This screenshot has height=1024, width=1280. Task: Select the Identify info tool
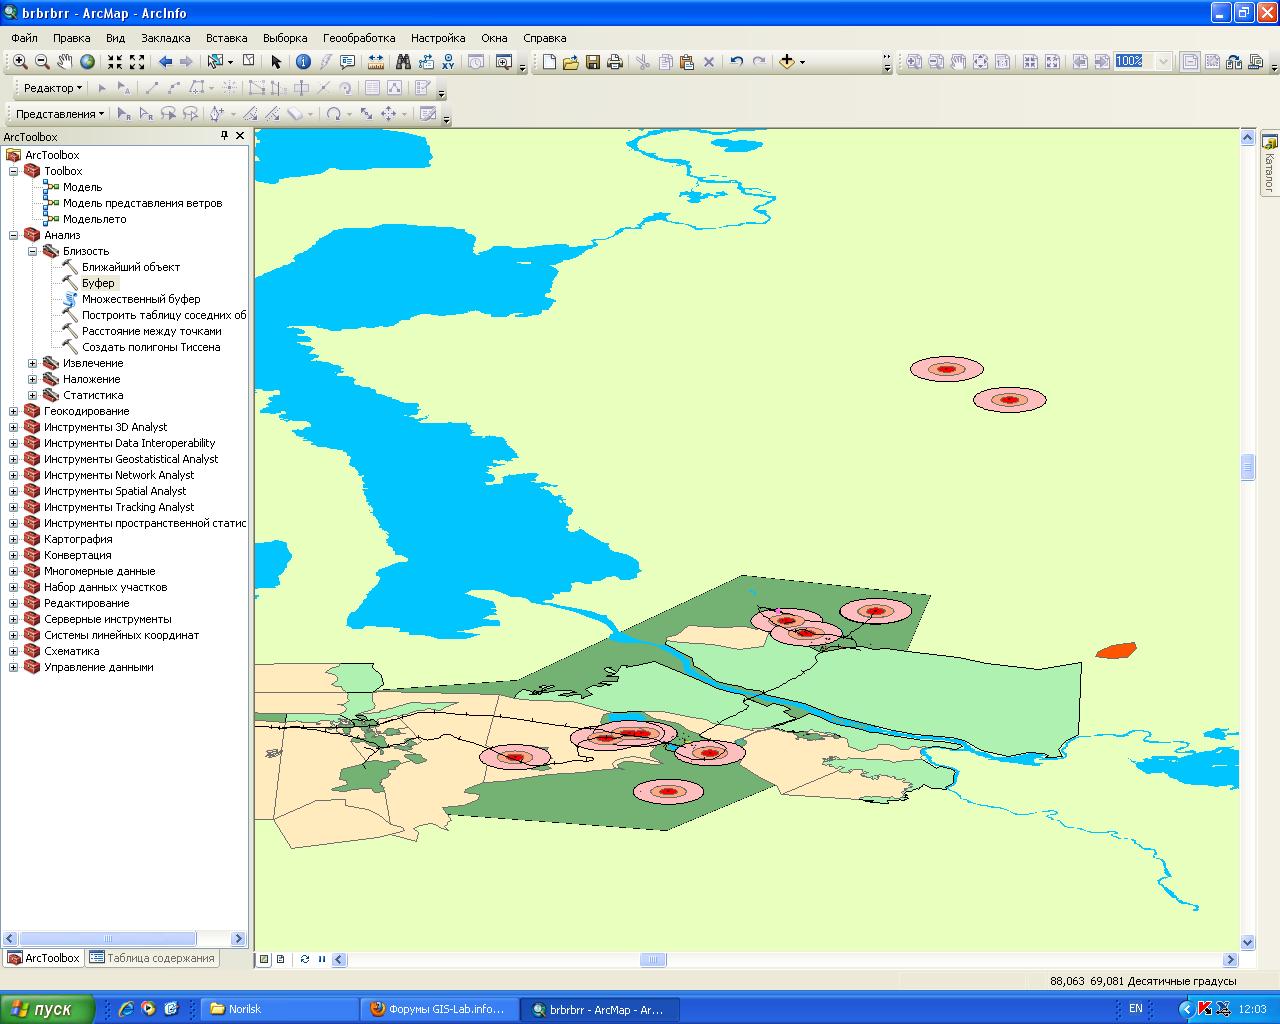click(x=303, y=62)
